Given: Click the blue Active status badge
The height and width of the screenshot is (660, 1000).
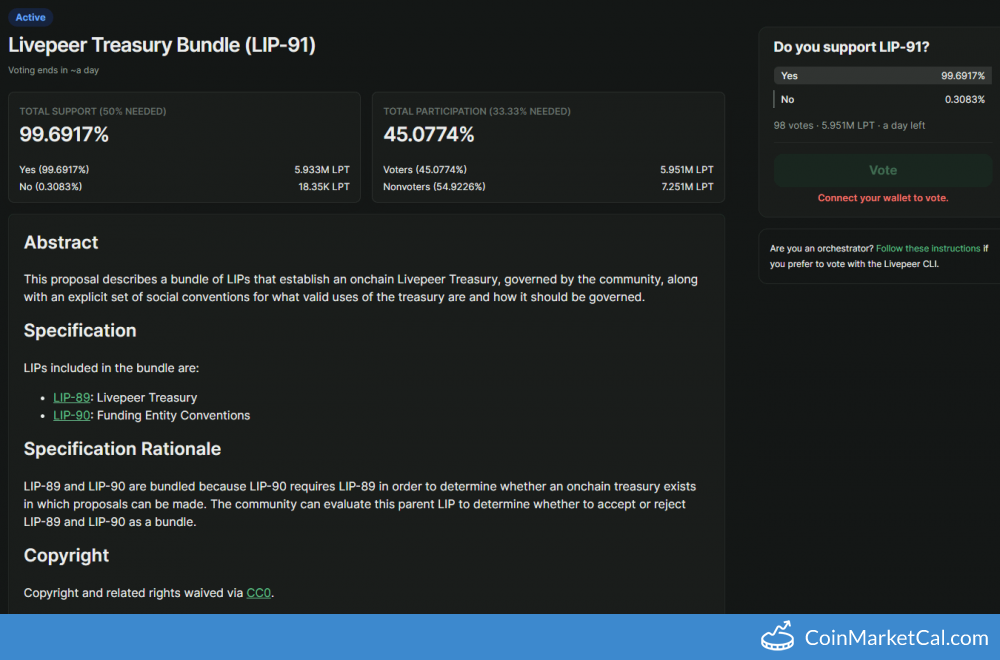Looking at the screenshot, I should pyautogui.click(x=30, y=17).
